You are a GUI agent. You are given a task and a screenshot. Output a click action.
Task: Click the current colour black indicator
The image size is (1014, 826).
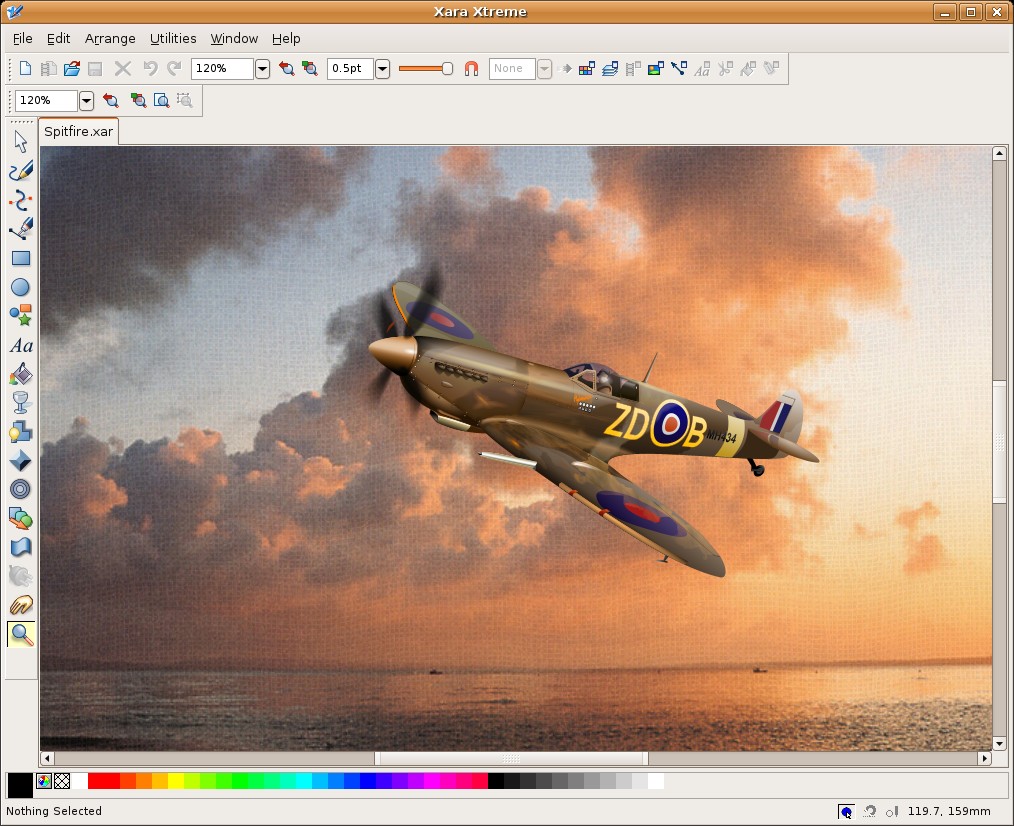pyautogui.click(x=20, y=785)
